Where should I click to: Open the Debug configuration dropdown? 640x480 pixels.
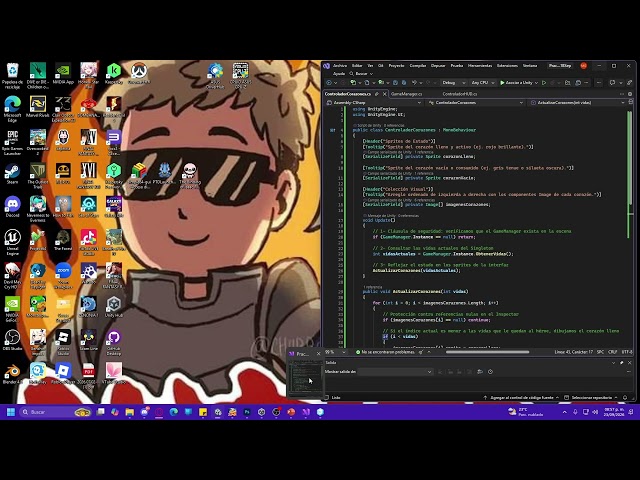tap(453, 82)
